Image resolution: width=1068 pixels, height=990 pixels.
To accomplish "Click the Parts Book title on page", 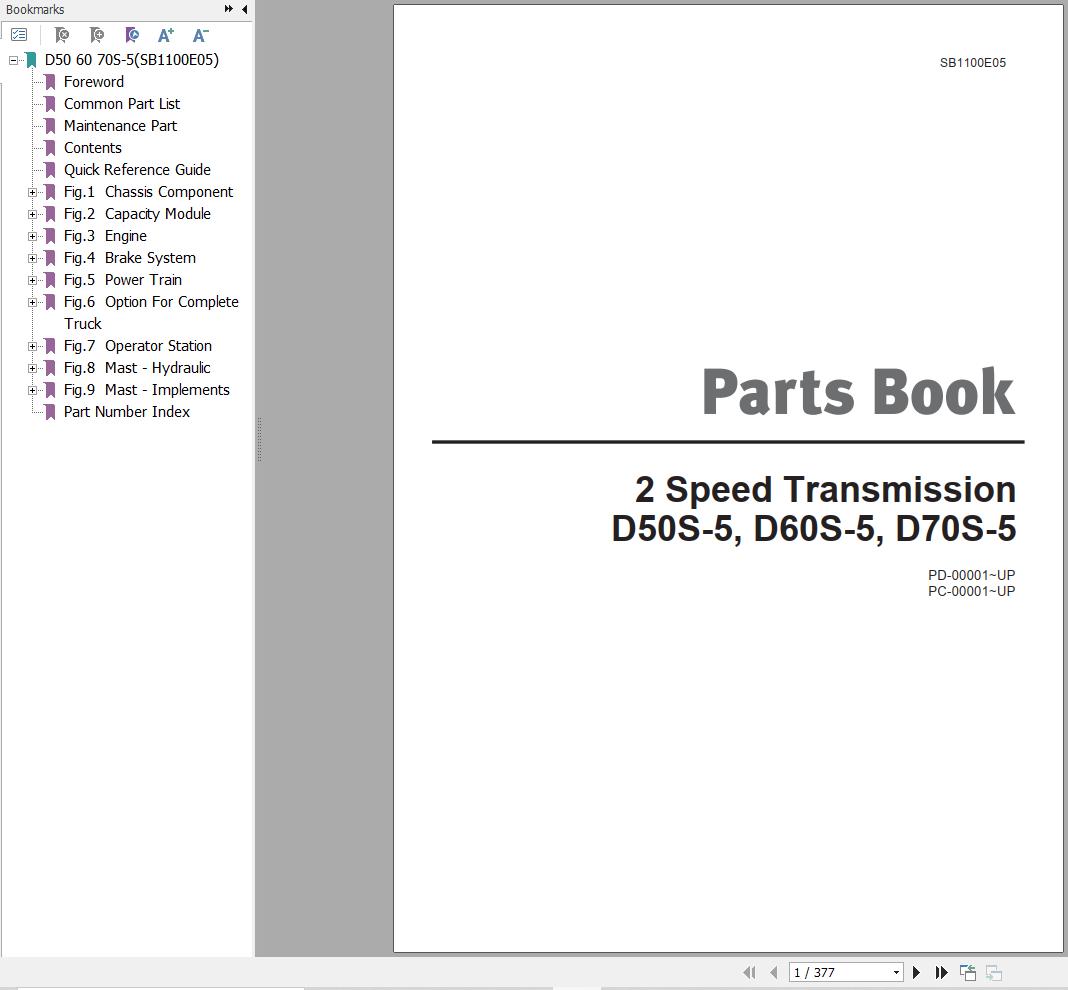I will [858, 392].
